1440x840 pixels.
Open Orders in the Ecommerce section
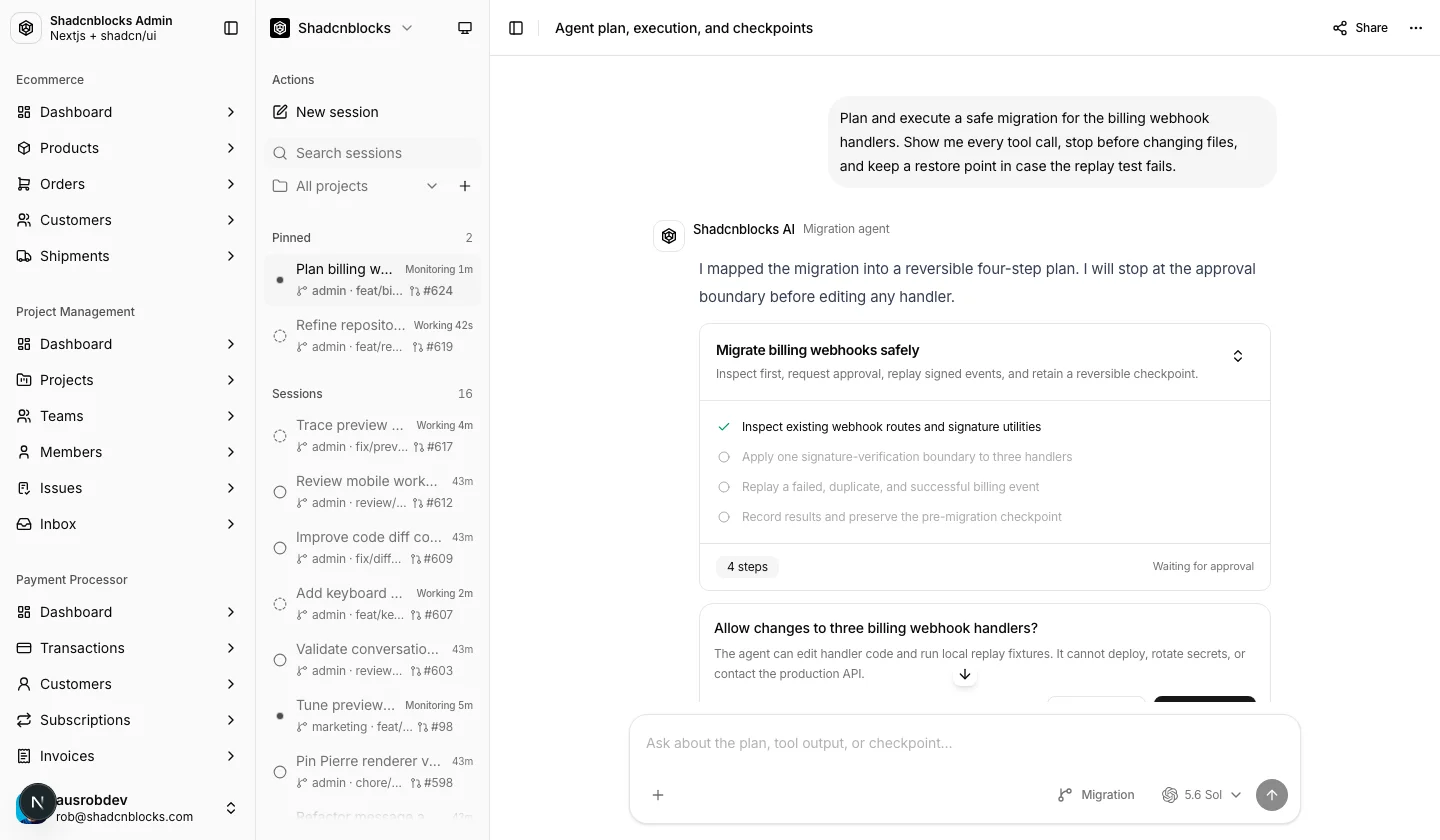tap(128, 184)
